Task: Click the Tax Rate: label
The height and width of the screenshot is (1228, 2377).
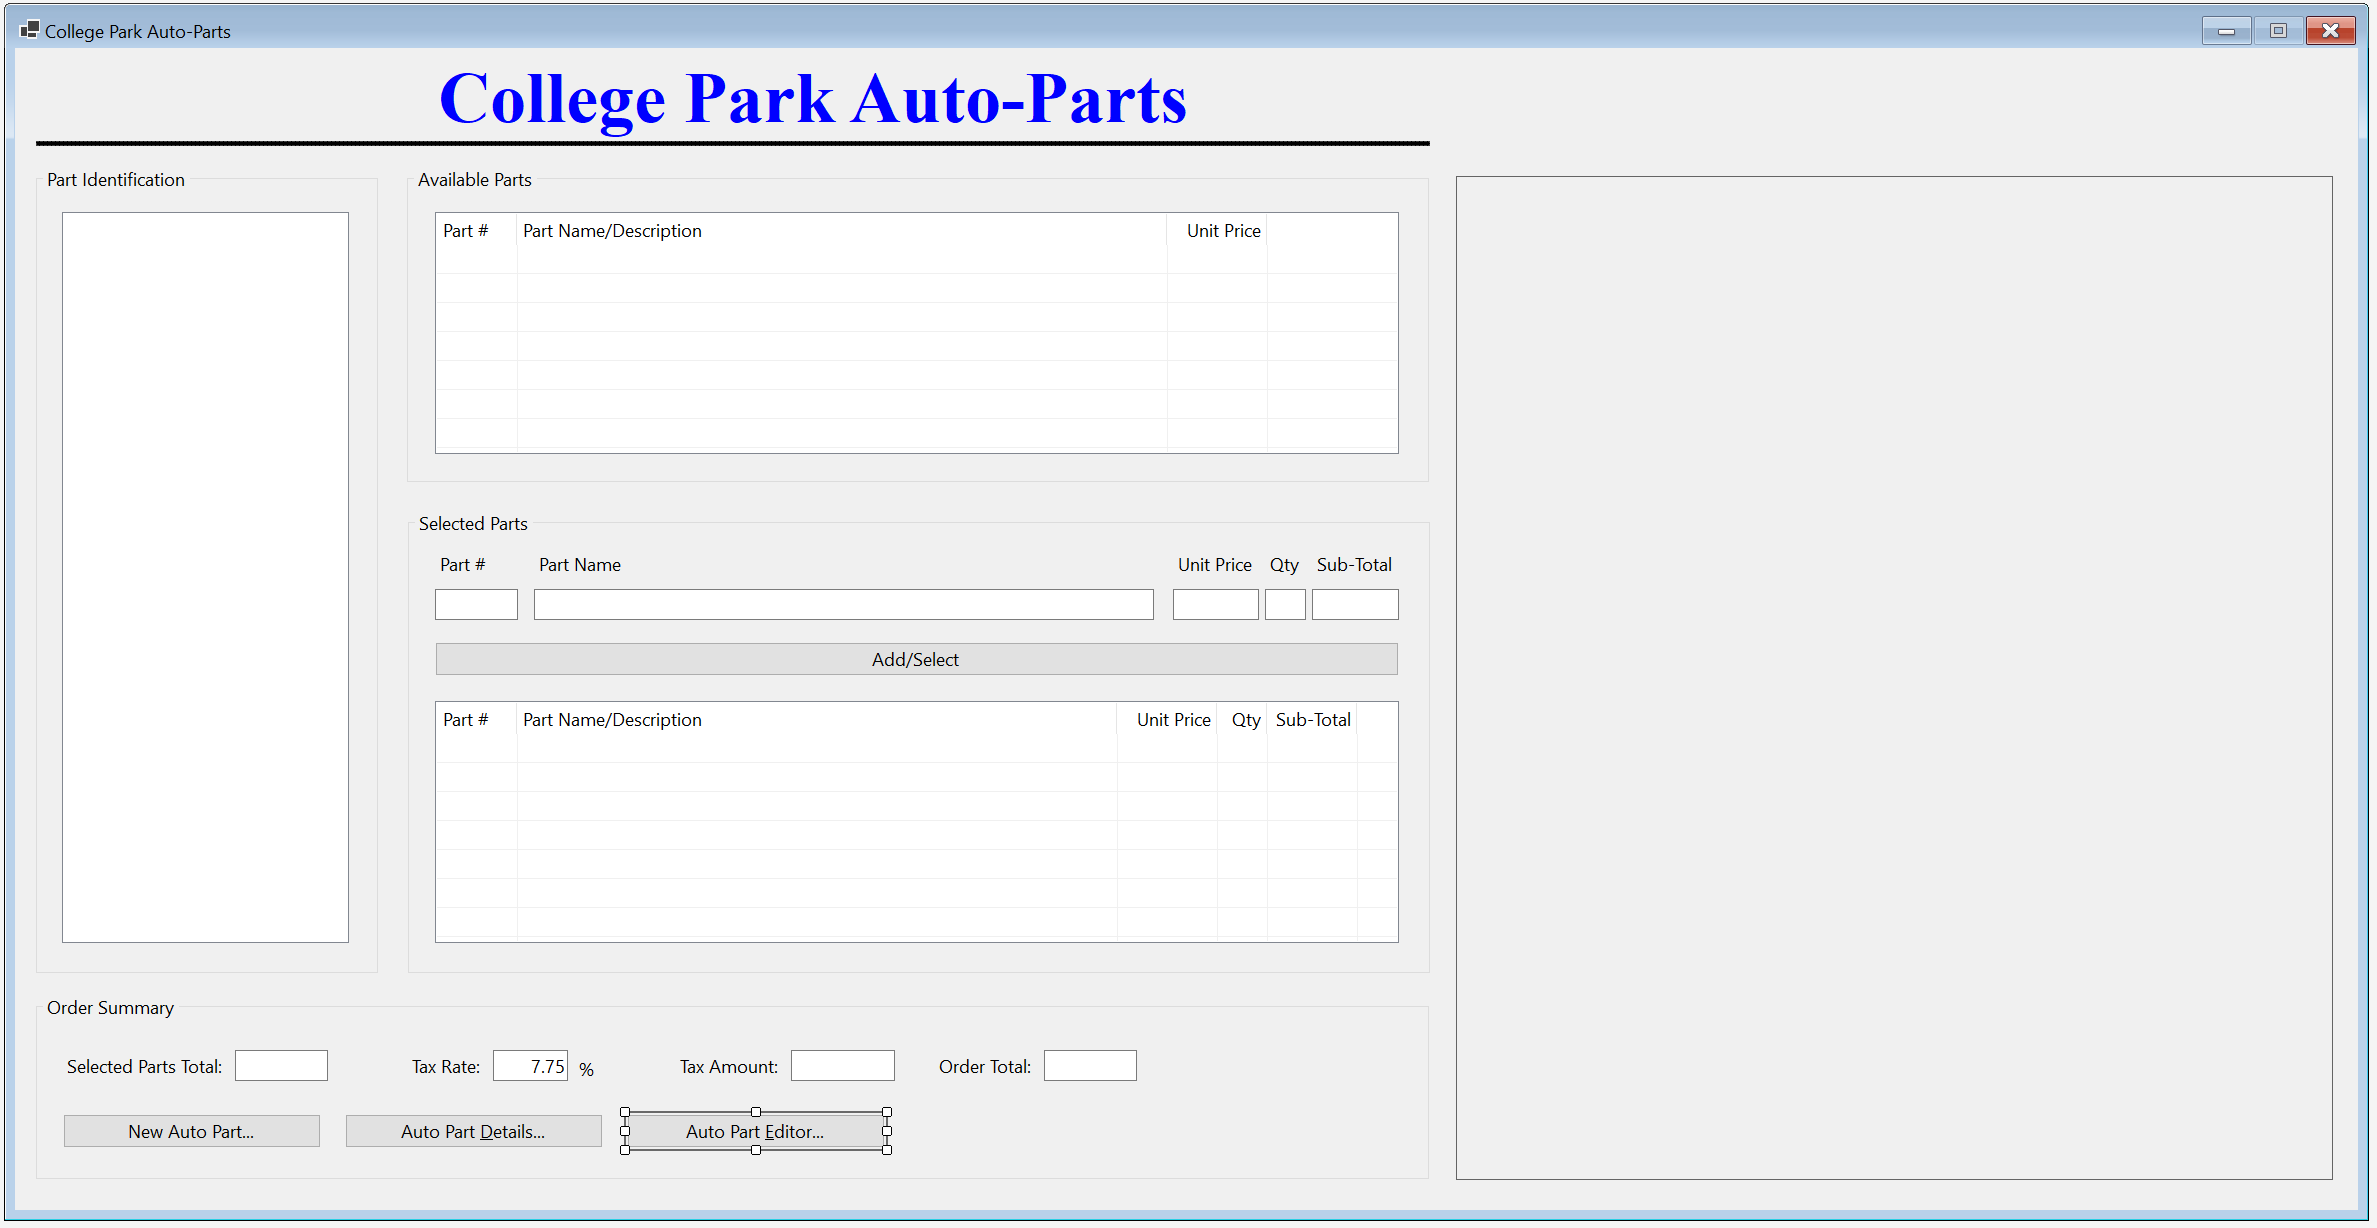Action: point(446,1067)
